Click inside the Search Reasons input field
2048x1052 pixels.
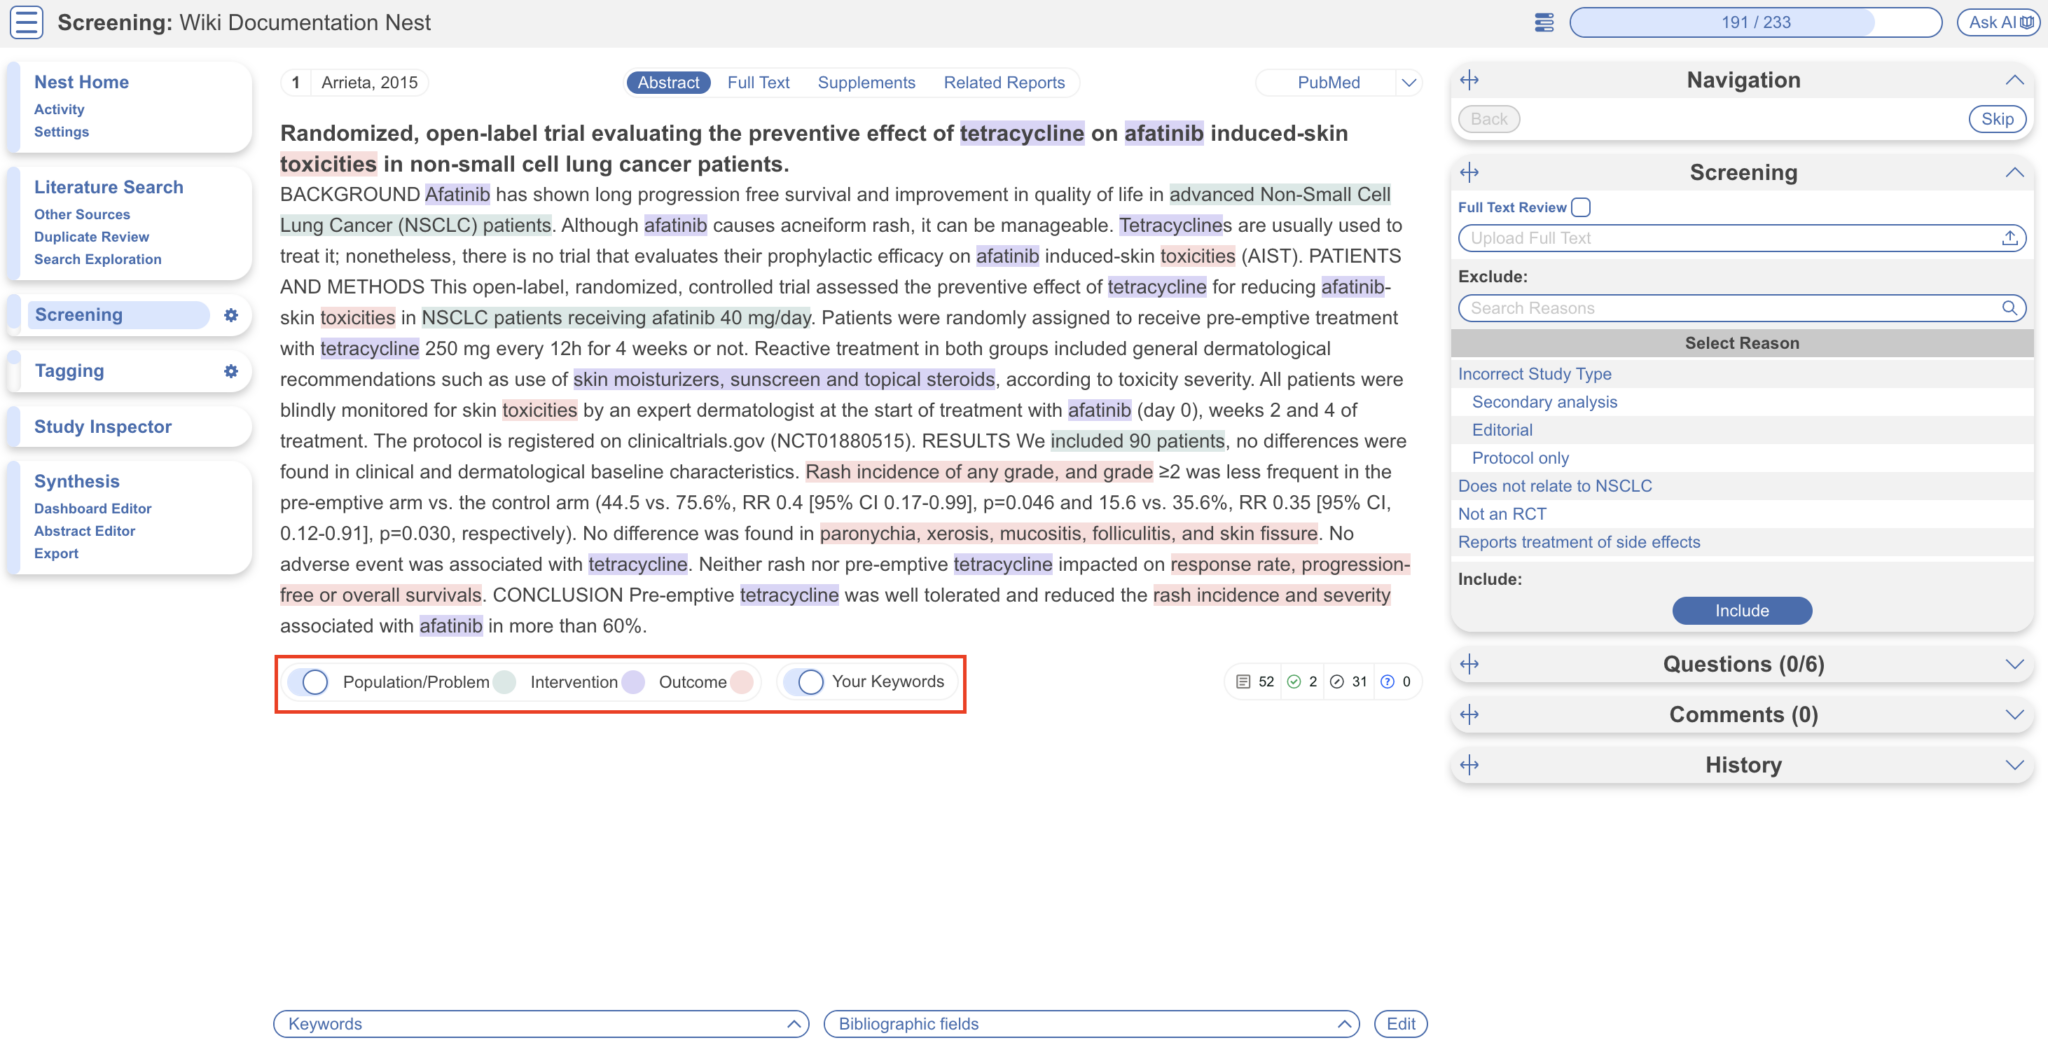(1700, 308)
